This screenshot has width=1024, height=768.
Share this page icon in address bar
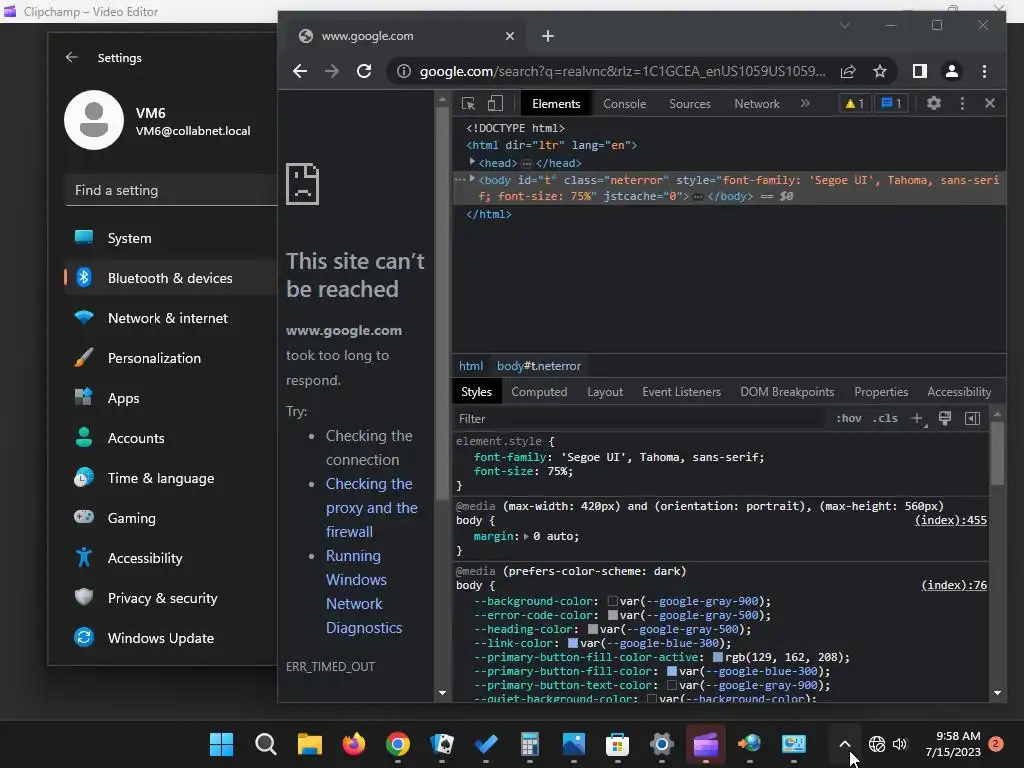pos(848,71)
